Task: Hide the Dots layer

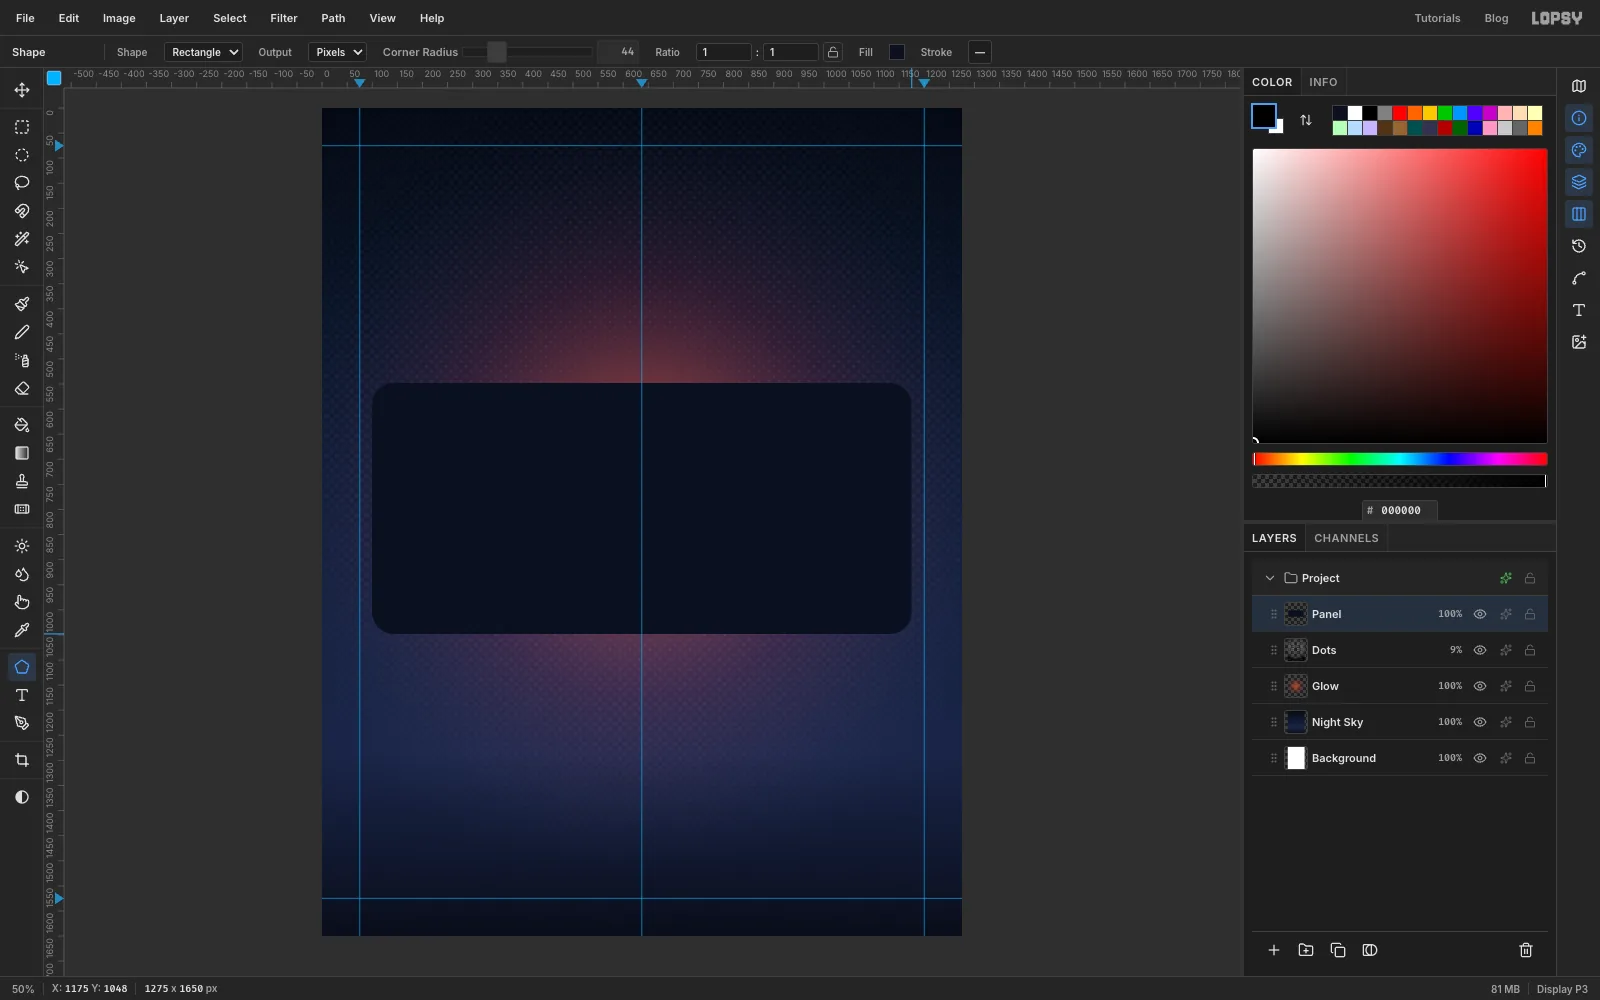Action: pyautogui.click(x=1480, y=650)
